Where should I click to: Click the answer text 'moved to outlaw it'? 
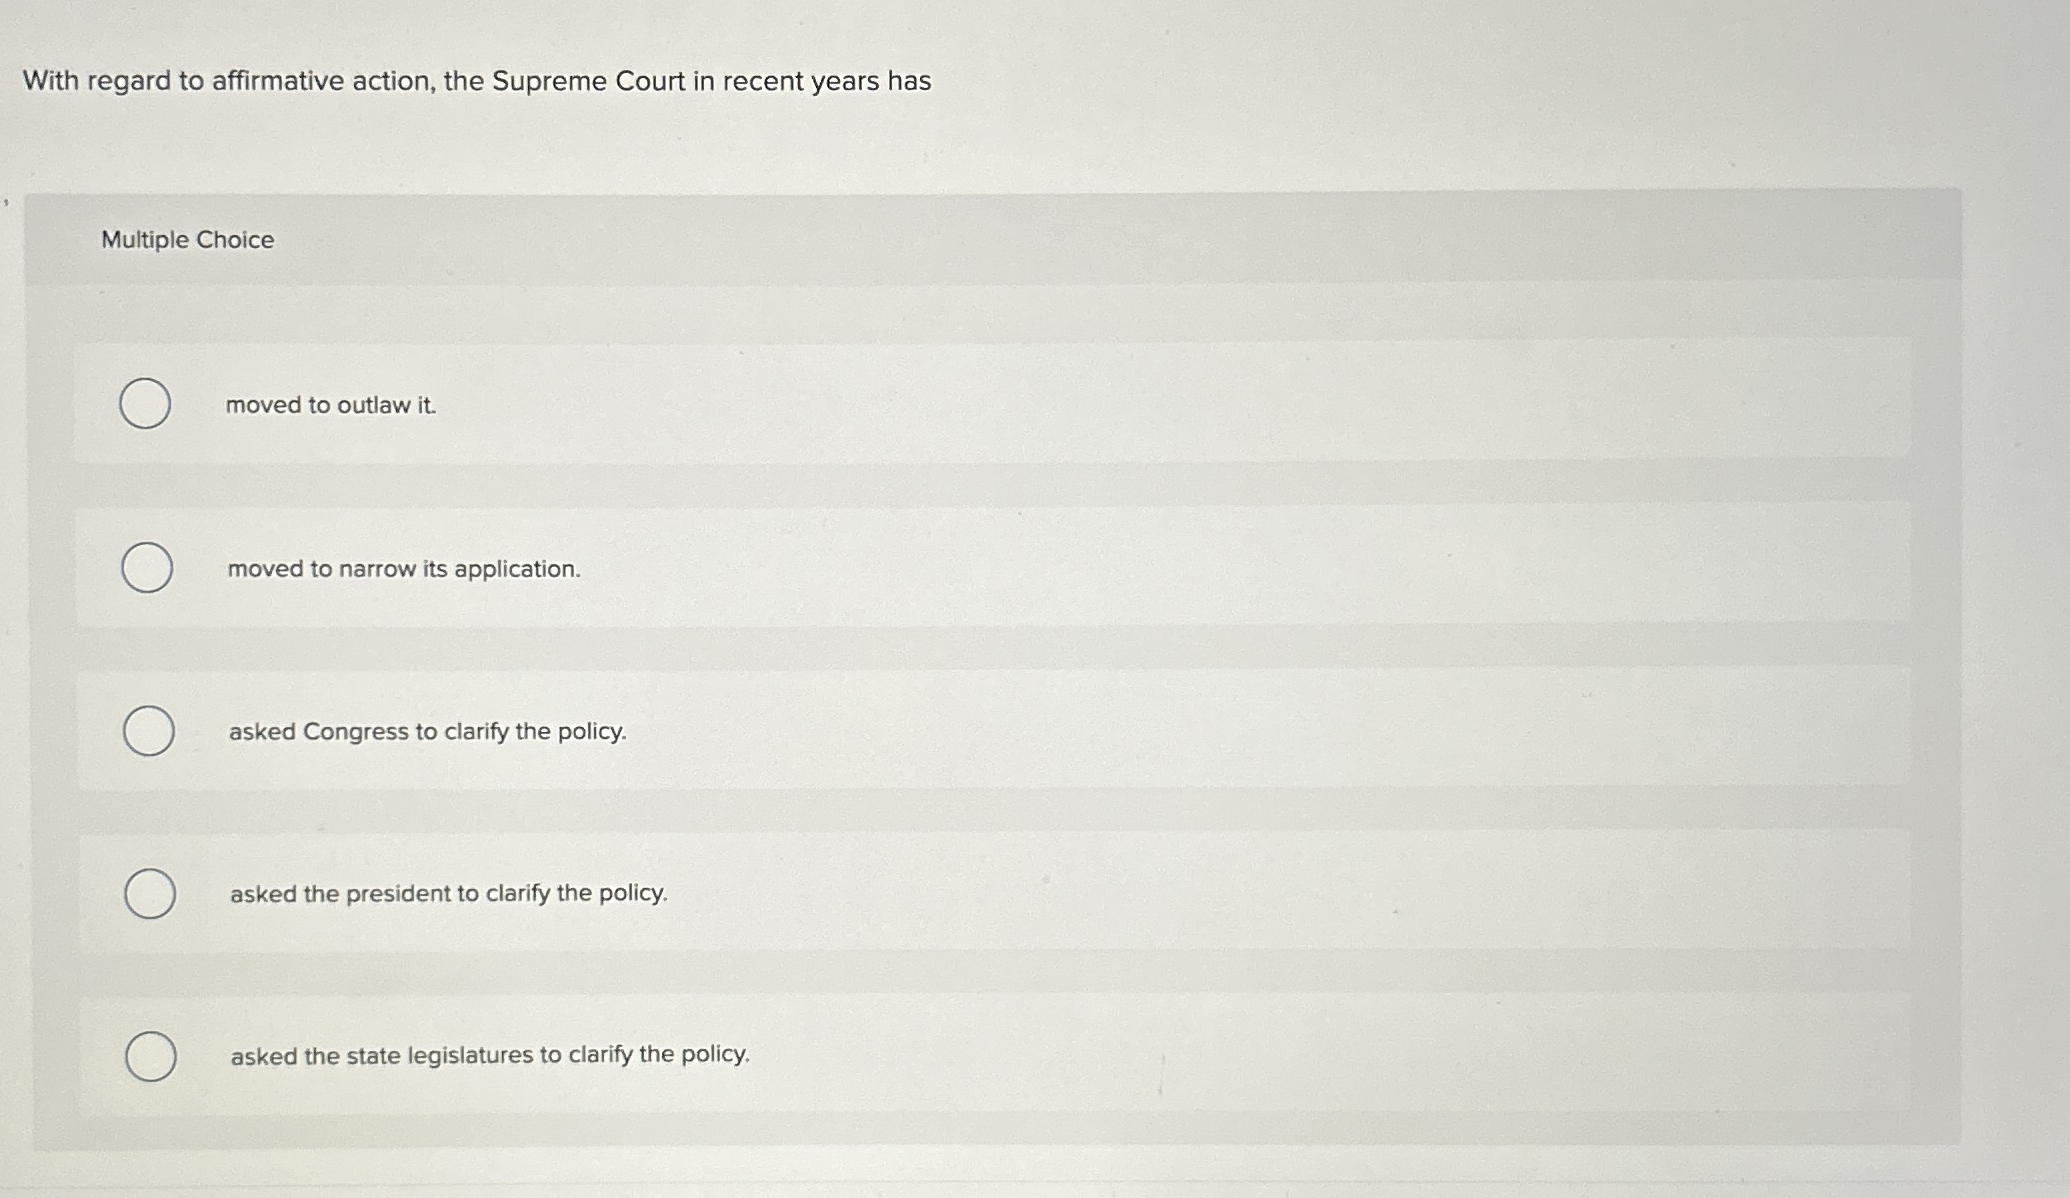coord(330,406)
